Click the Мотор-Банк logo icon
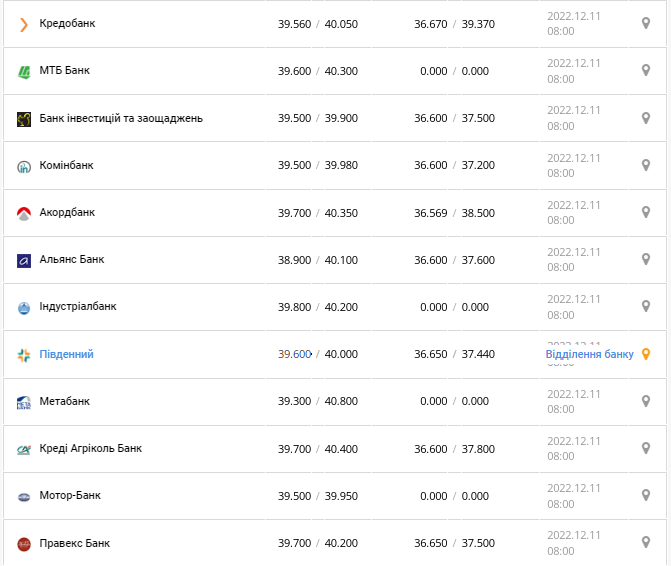 click(24, 497)
